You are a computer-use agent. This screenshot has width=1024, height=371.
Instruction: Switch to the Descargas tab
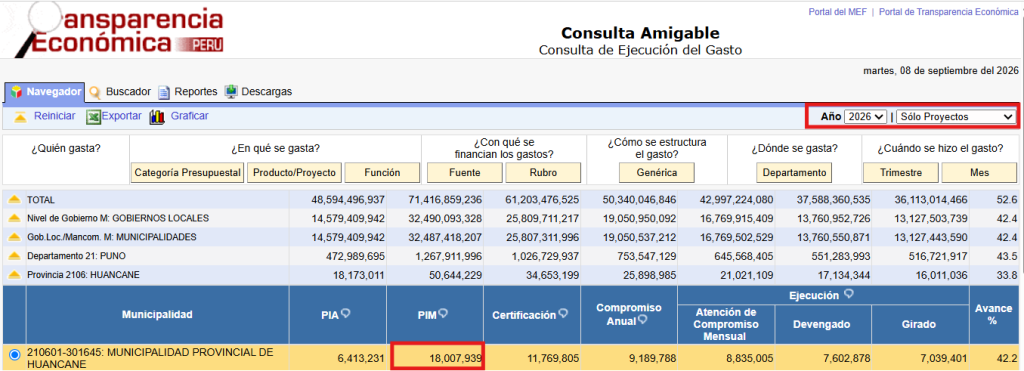tap(259, 92)
